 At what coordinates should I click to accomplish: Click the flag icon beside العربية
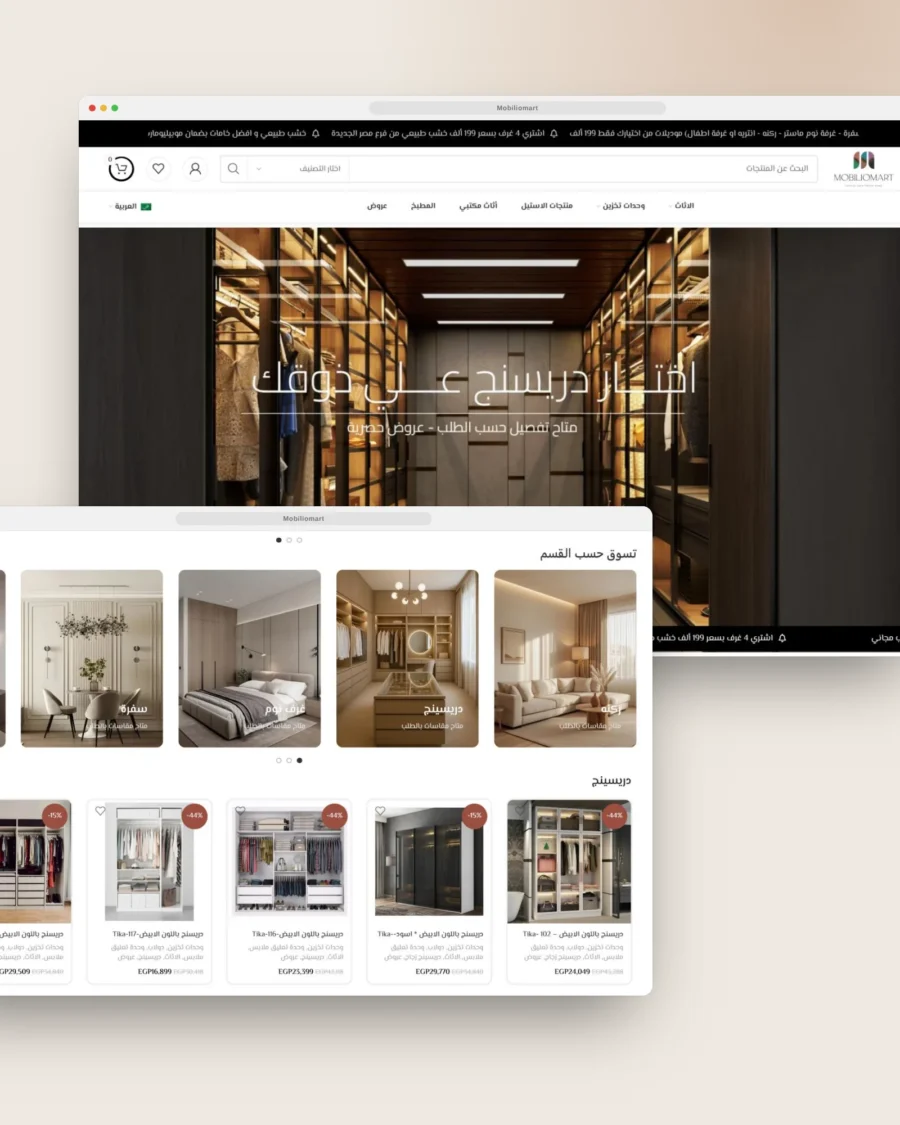tap(146, 207)
